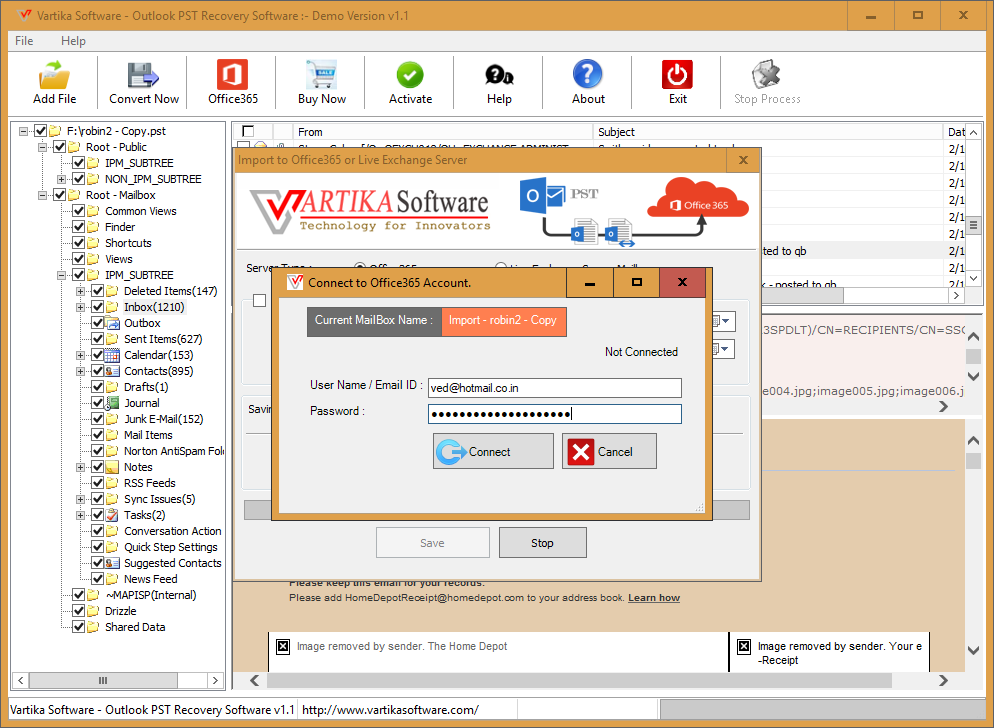Click the message list vertical scrollbar thumb
Viewport: 994px width, 728px height.
(974, 225)
